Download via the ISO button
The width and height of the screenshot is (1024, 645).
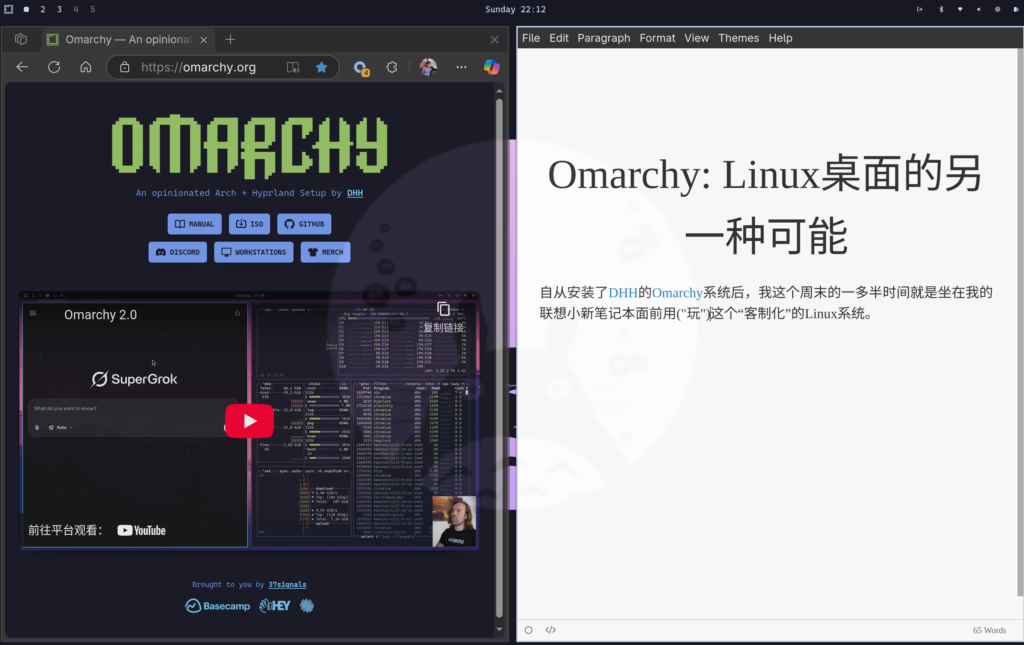coord(249,224)
